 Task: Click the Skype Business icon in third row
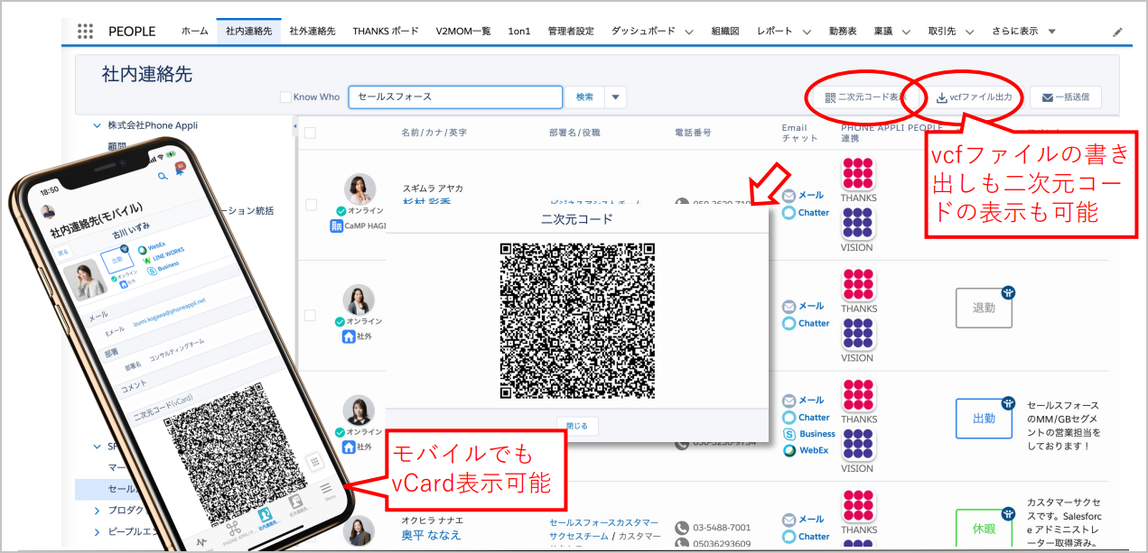[790, 434]
